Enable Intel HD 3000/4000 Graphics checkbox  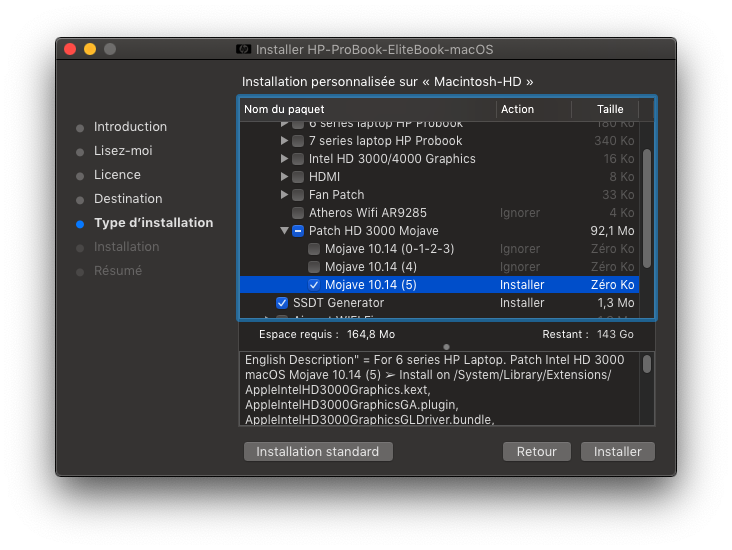pyautogui.click(x=298, y=159)
